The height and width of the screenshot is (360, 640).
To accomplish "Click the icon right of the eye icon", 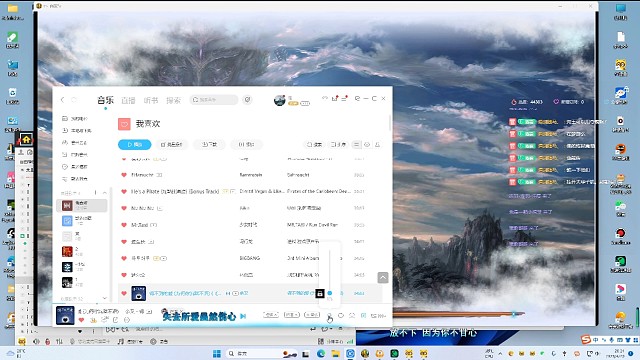I will pyautogui.click(x=377, y=144).
